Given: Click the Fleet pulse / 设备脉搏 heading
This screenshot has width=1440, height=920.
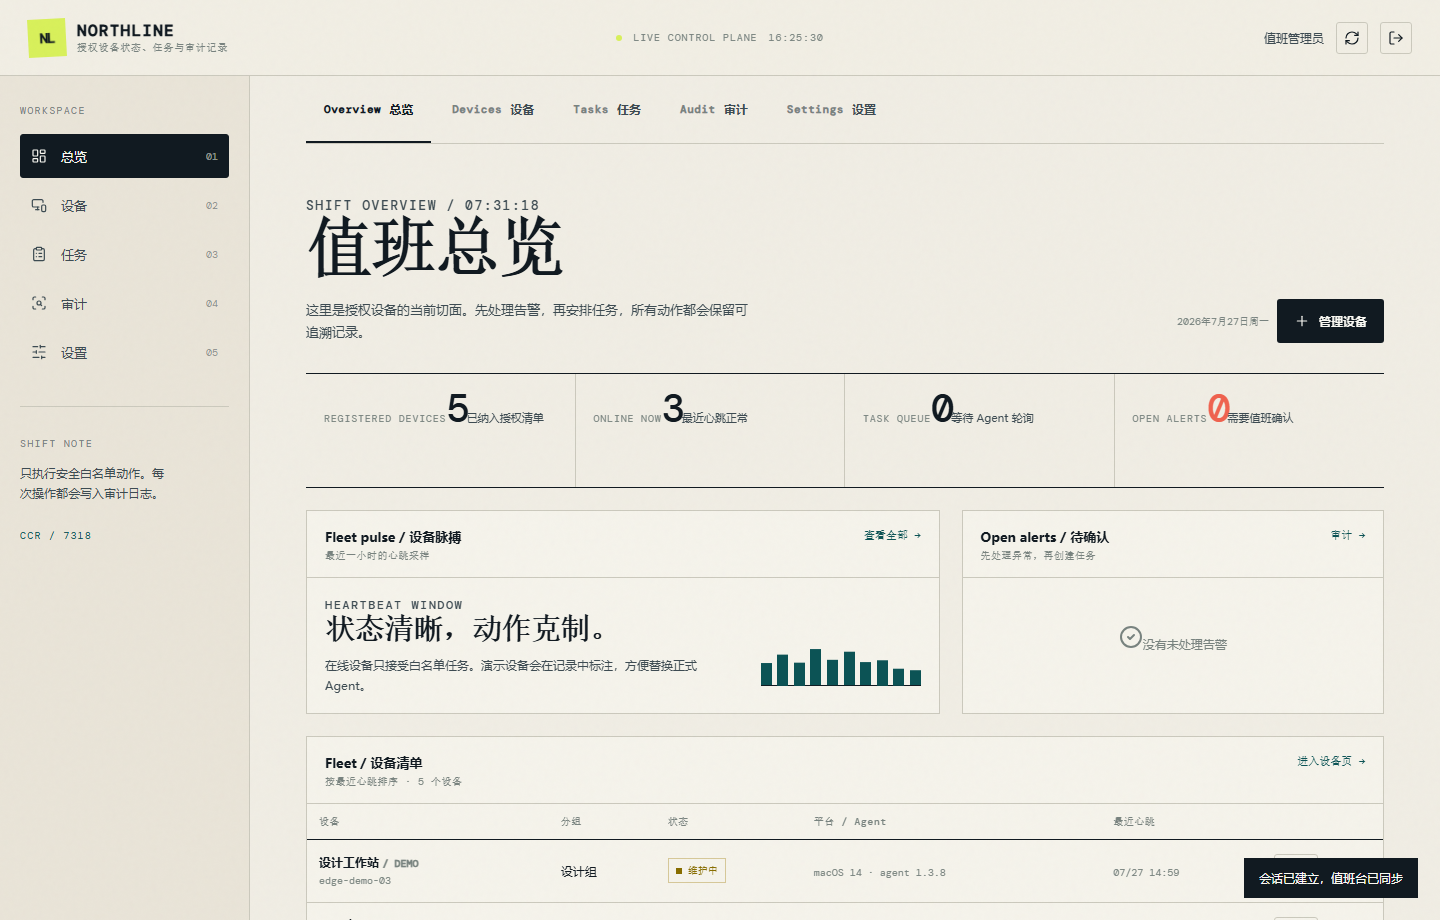Looking at the screenshot, I should pos(393,537).
